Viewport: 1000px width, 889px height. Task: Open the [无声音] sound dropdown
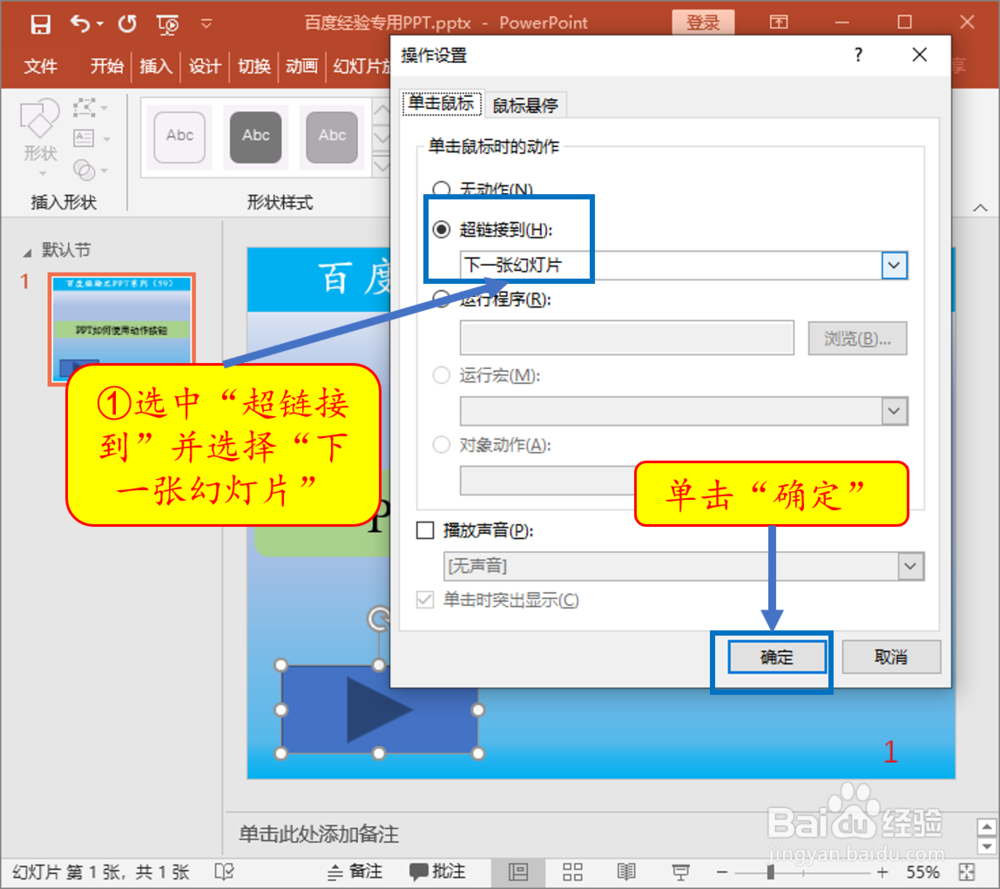tap(910, 566)
